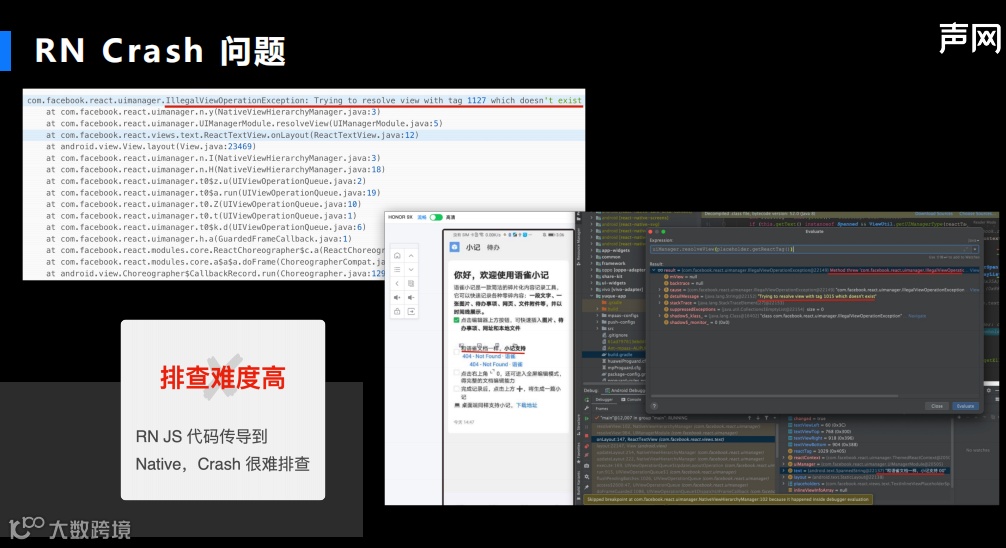Open debug panel gear settings icon
Image resolution: width=1006 pixels, height=548 pixels.
pyautogui.click(x=989, y=390)
